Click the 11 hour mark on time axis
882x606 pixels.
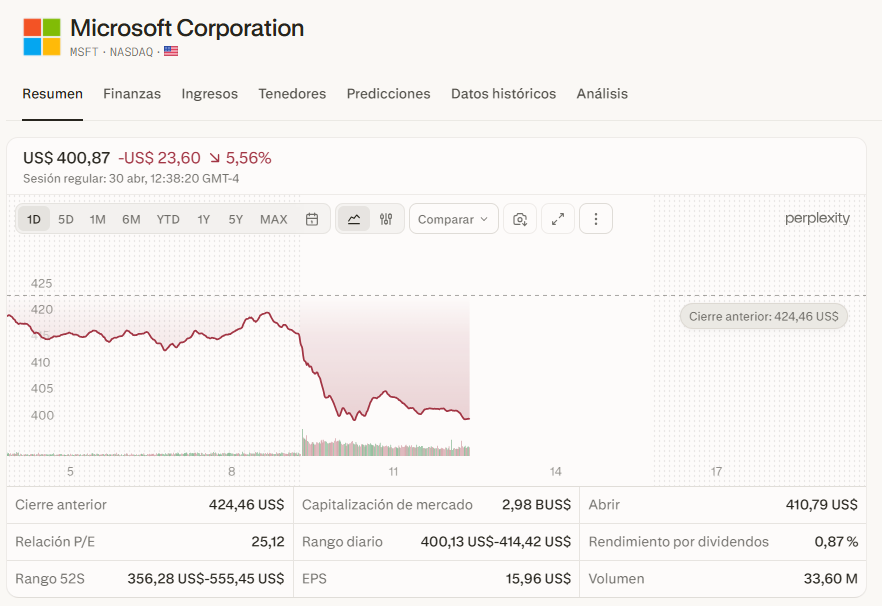[393, 472]
